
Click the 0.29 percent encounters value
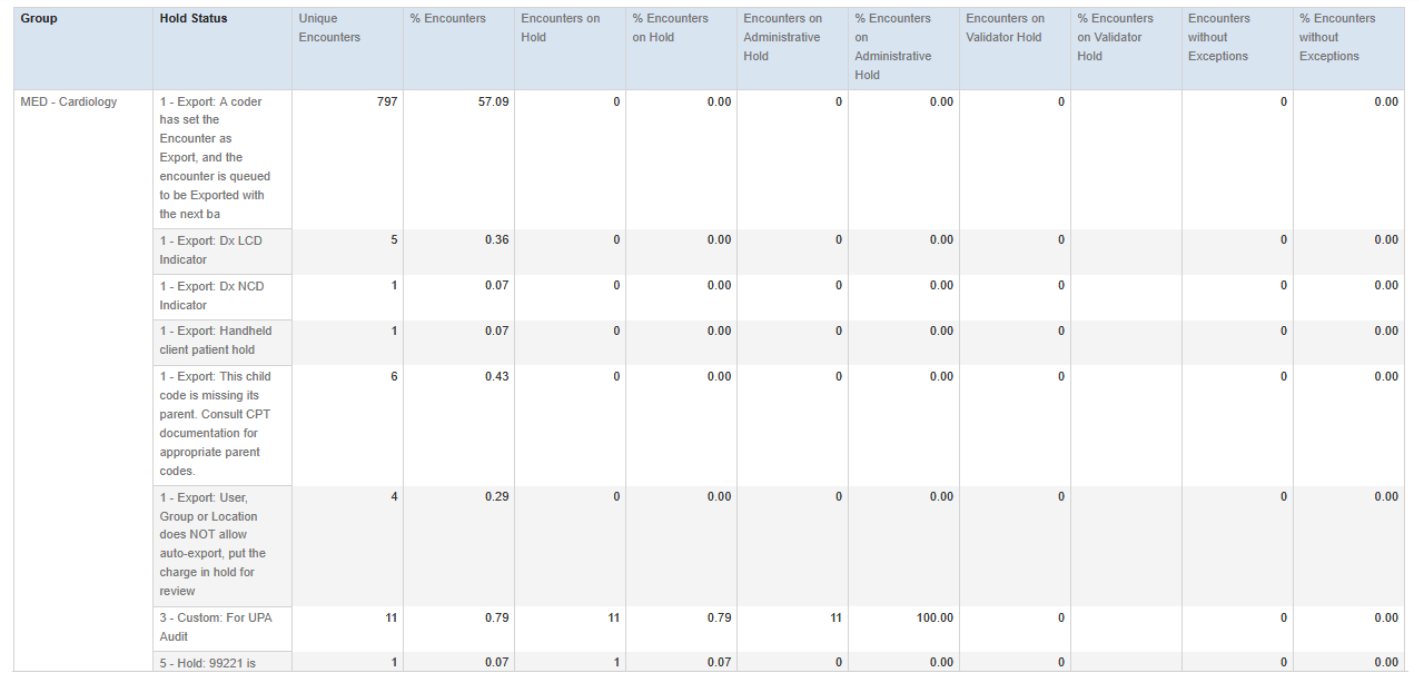click(497, 497)
